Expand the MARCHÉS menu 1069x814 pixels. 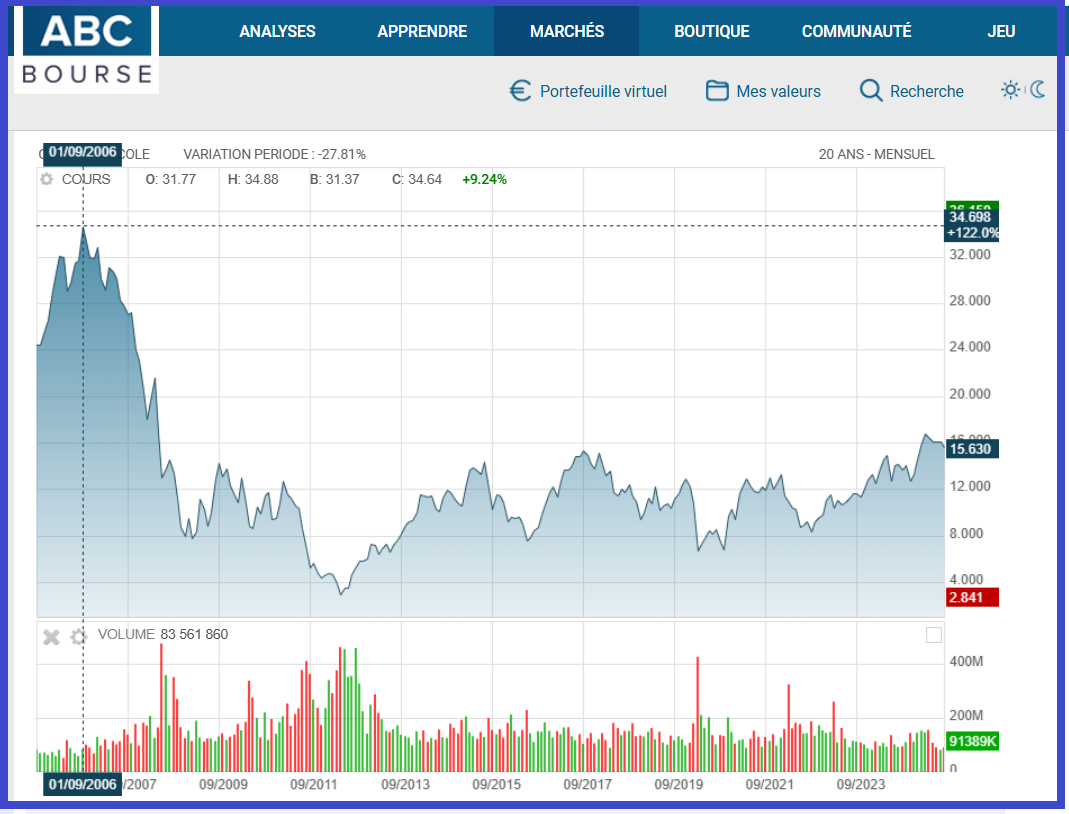pos(567,31)
